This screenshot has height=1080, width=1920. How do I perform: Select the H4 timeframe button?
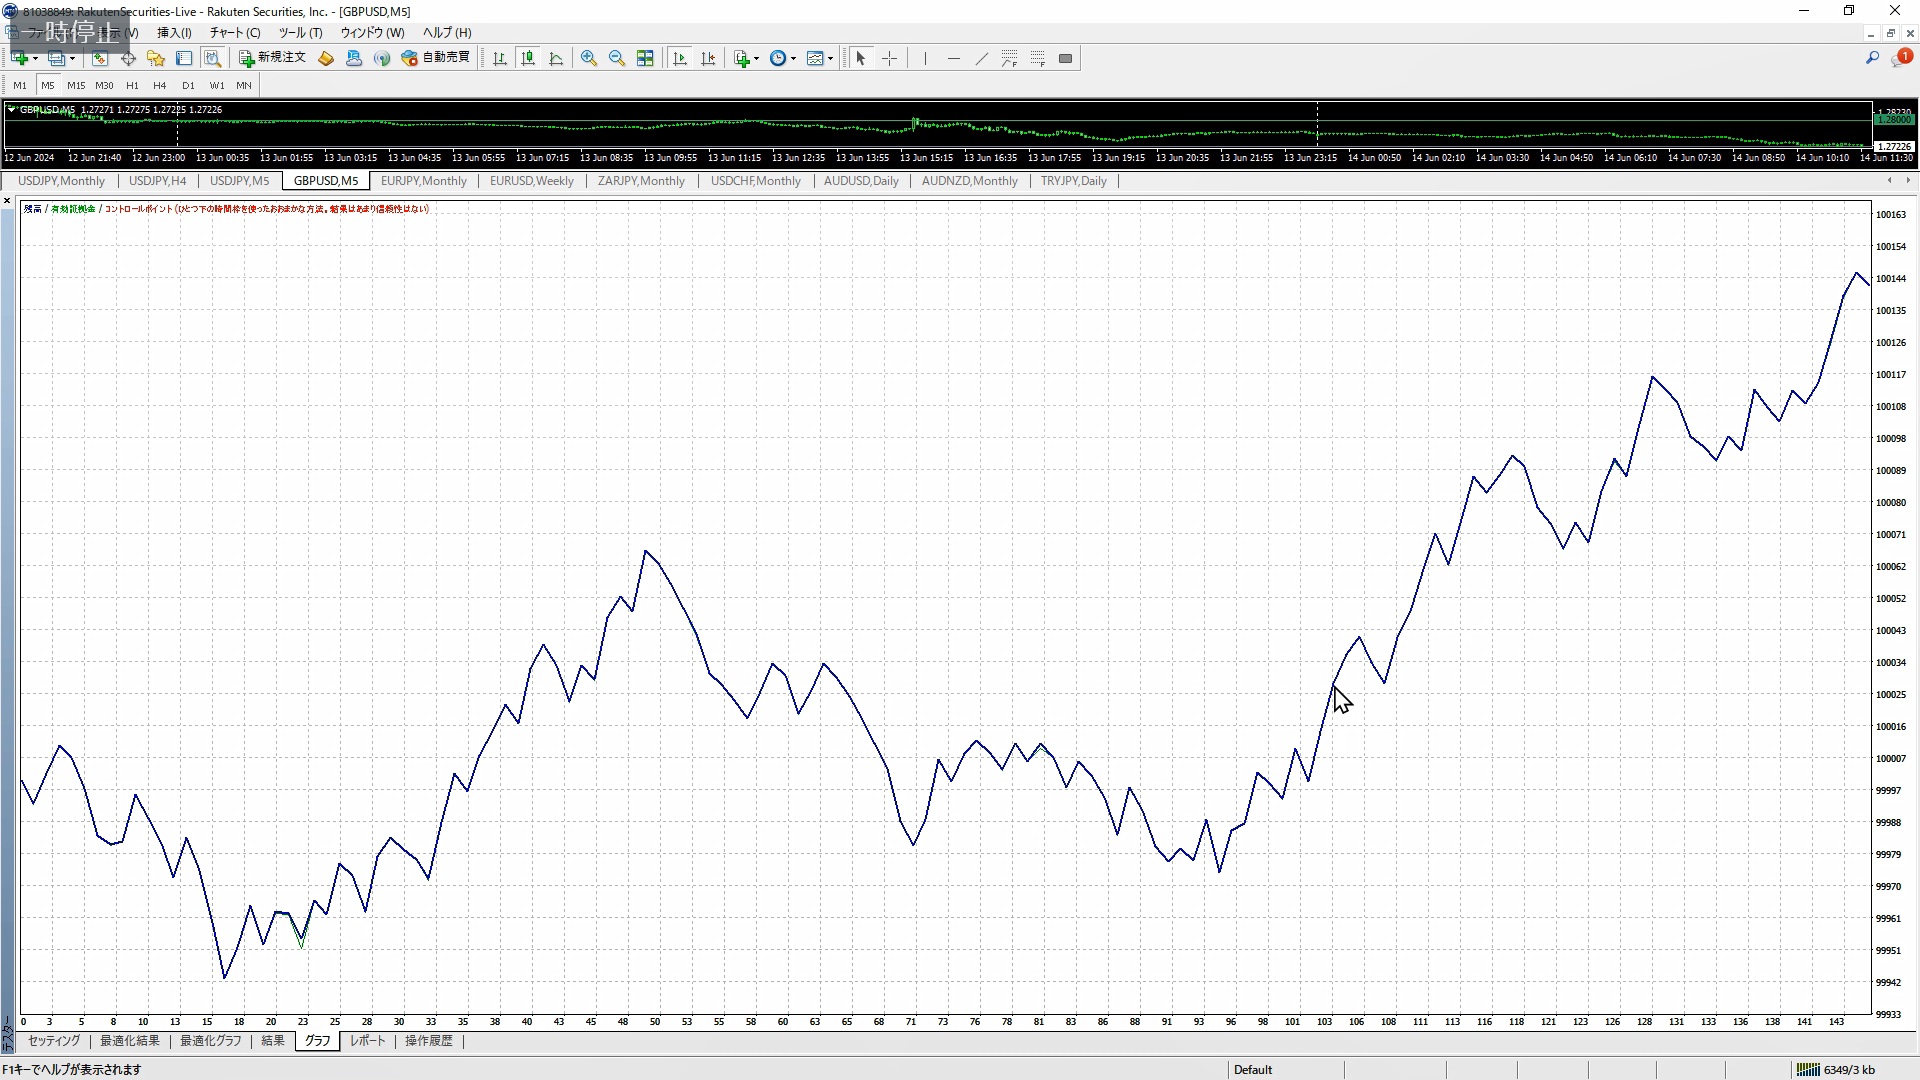[x=160, y=85]
